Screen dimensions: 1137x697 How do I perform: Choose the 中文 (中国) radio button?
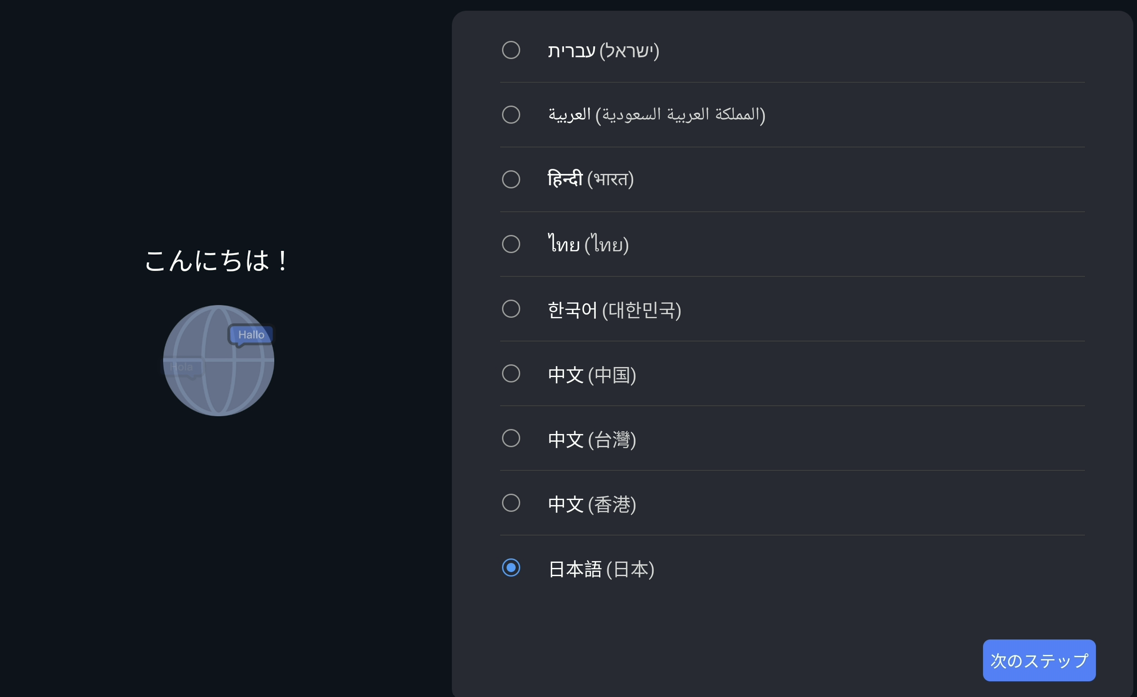[x=511, y=374]
